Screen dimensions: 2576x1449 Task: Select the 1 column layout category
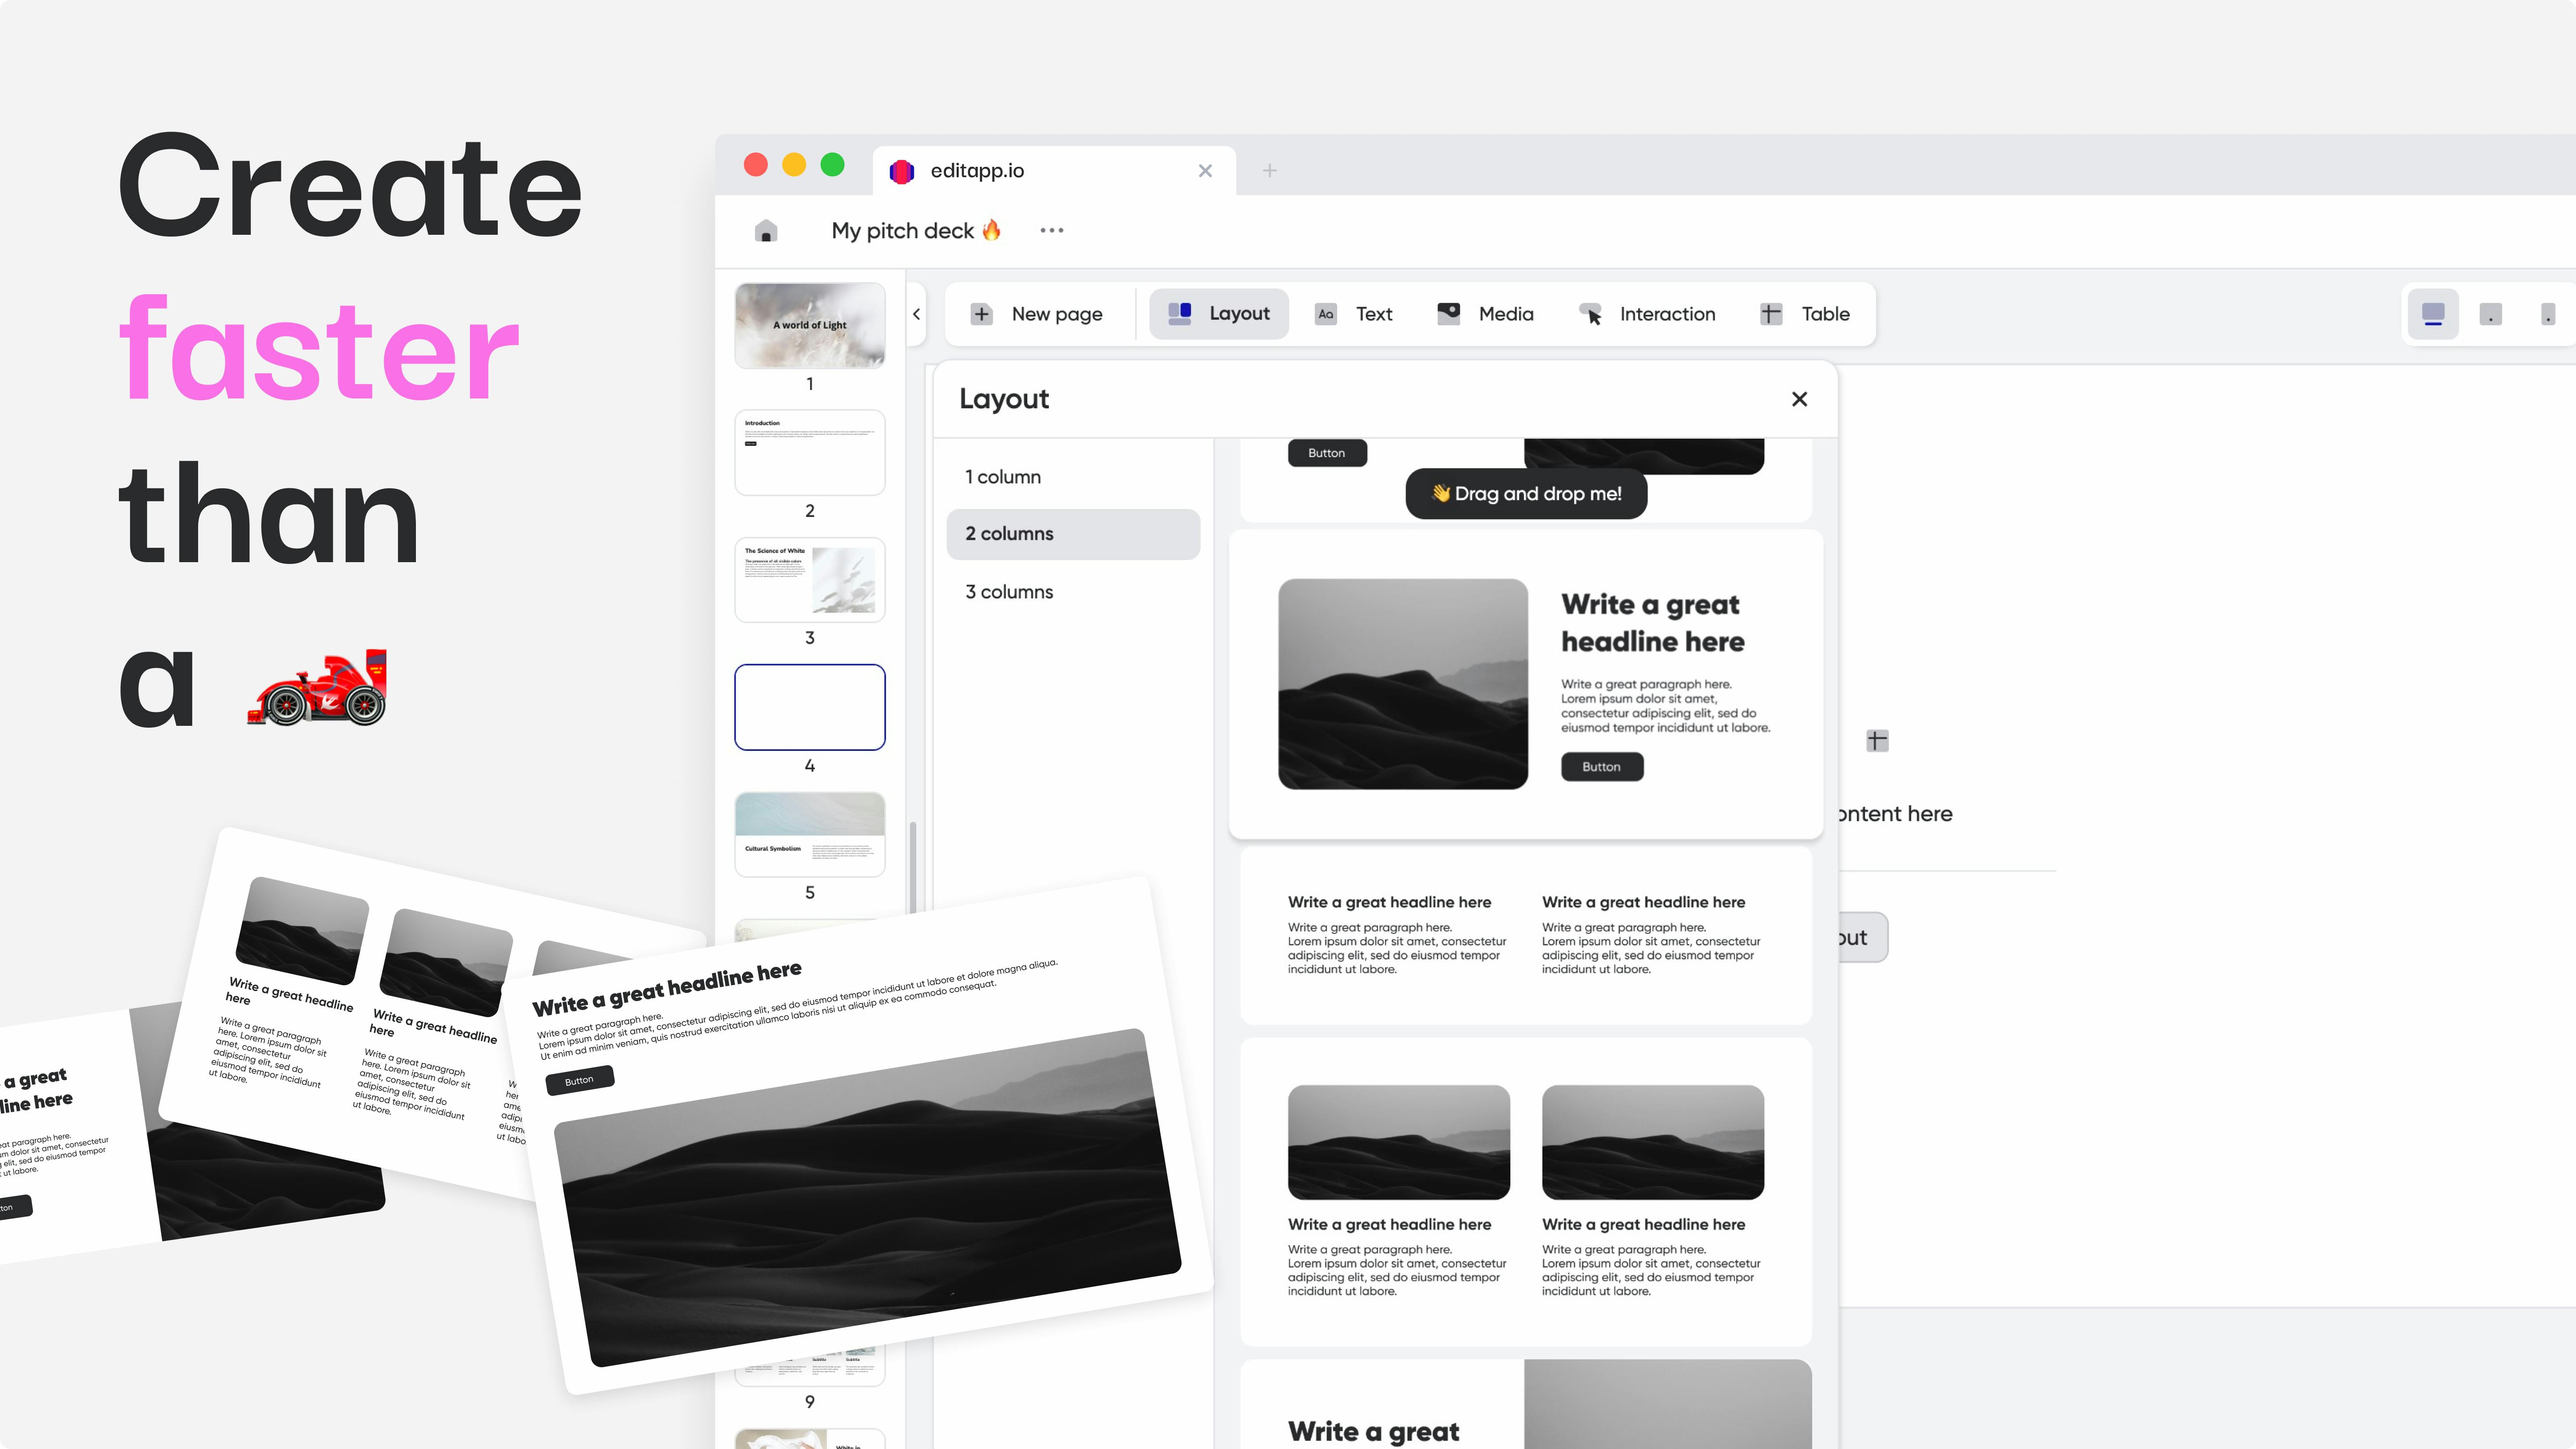[1073, 477]
